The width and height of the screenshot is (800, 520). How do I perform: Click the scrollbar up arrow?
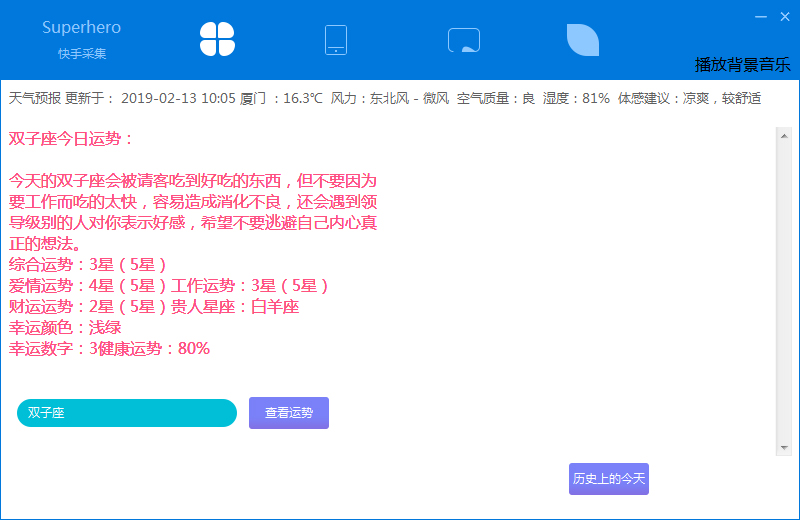click(784, 135)
